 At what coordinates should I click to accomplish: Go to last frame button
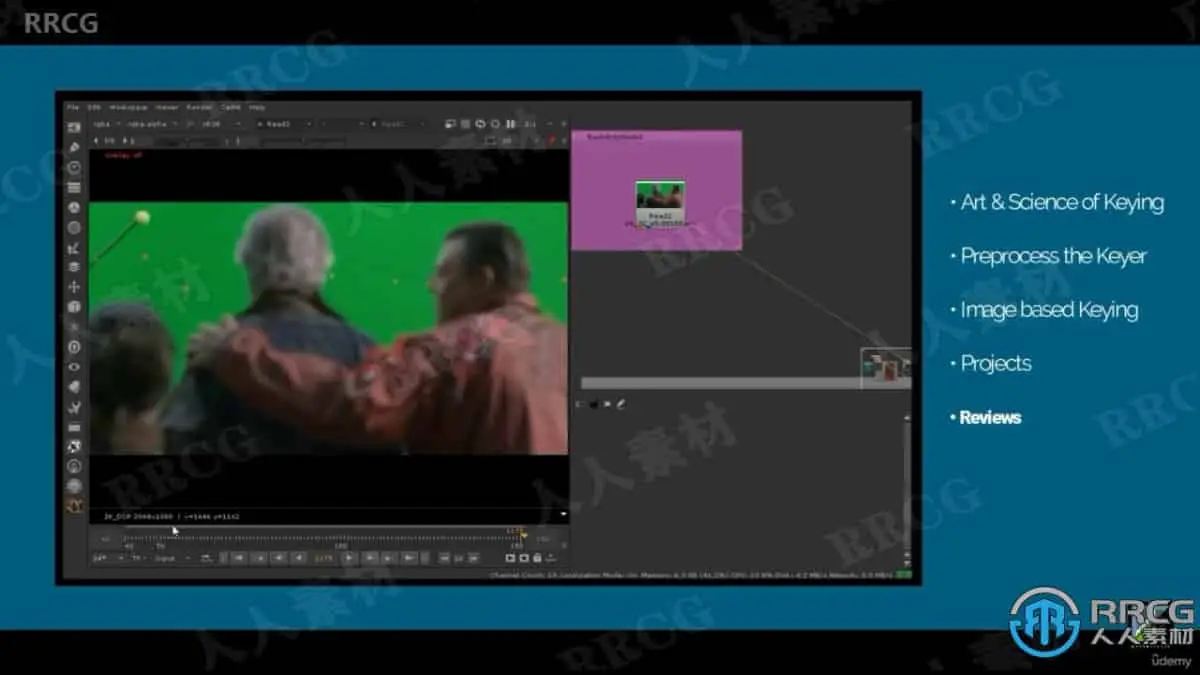tap(409, 558)
